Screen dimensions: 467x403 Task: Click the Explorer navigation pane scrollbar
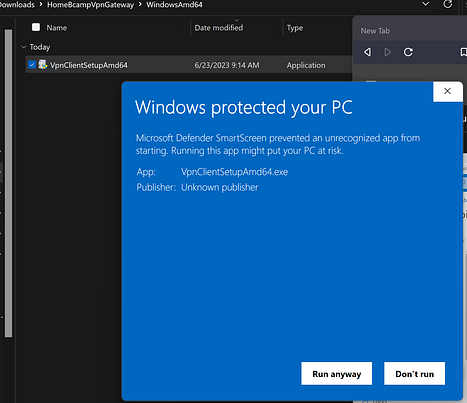pyautogui.click(x=9, y=183)
